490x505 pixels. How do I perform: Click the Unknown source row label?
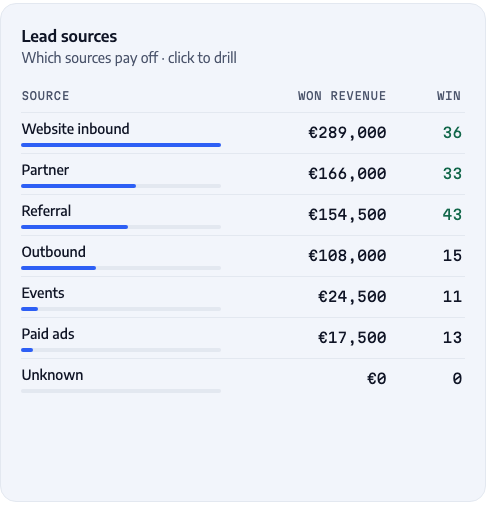[x=52, y=375]
